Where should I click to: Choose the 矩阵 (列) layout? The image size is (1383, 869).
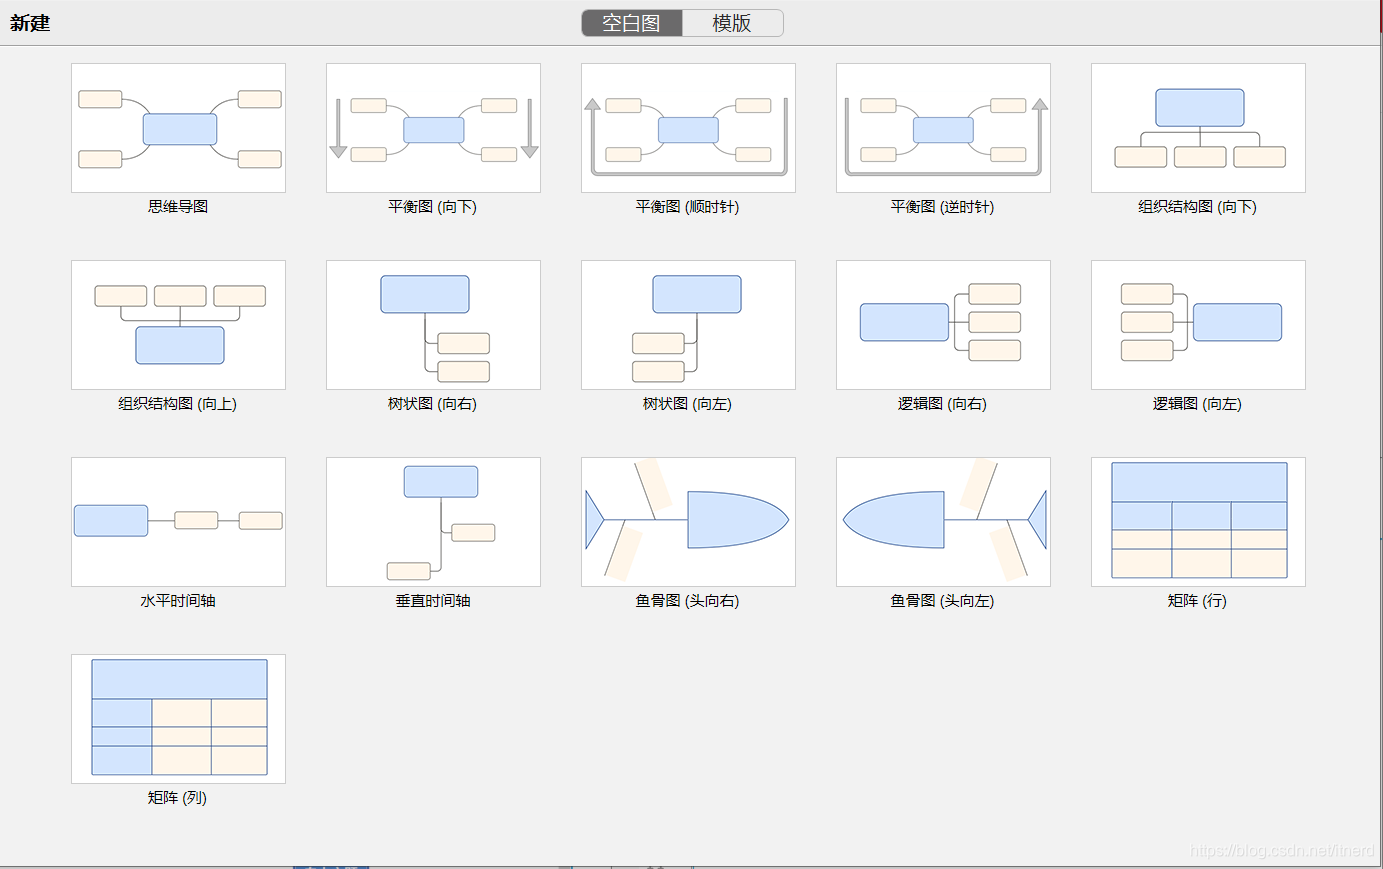coord(178,718)
